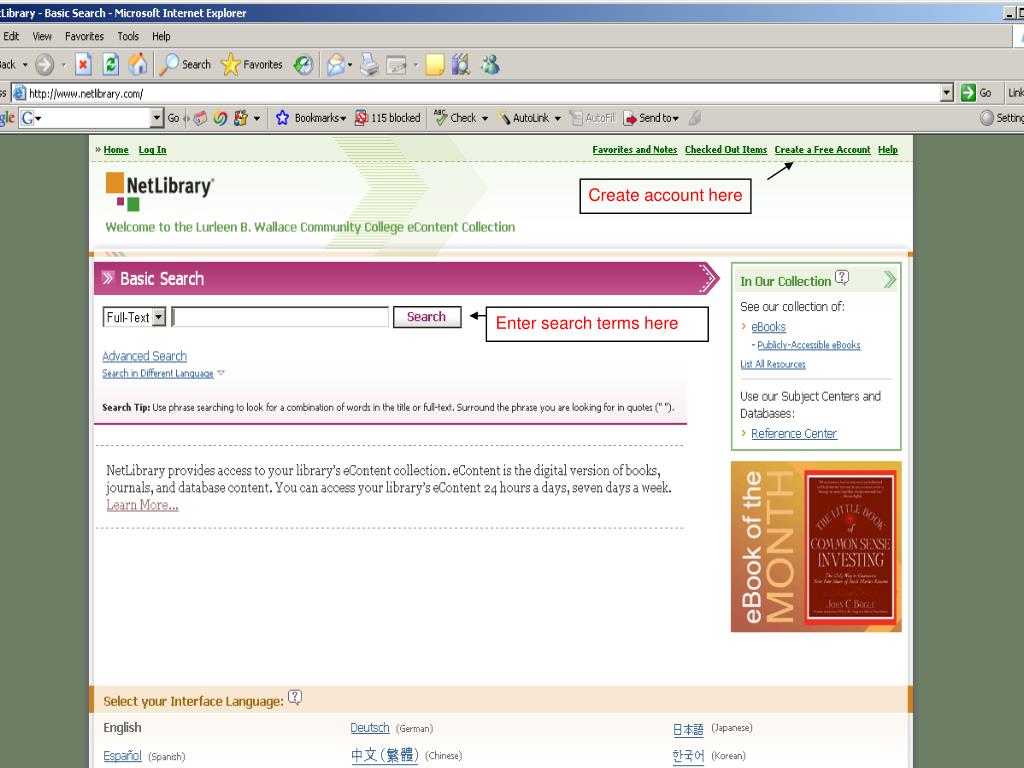This screenshot has width=1024, height=768.
Task: Open the Advanced Search link
Action: pyautogui.click(x=144, y=356)
